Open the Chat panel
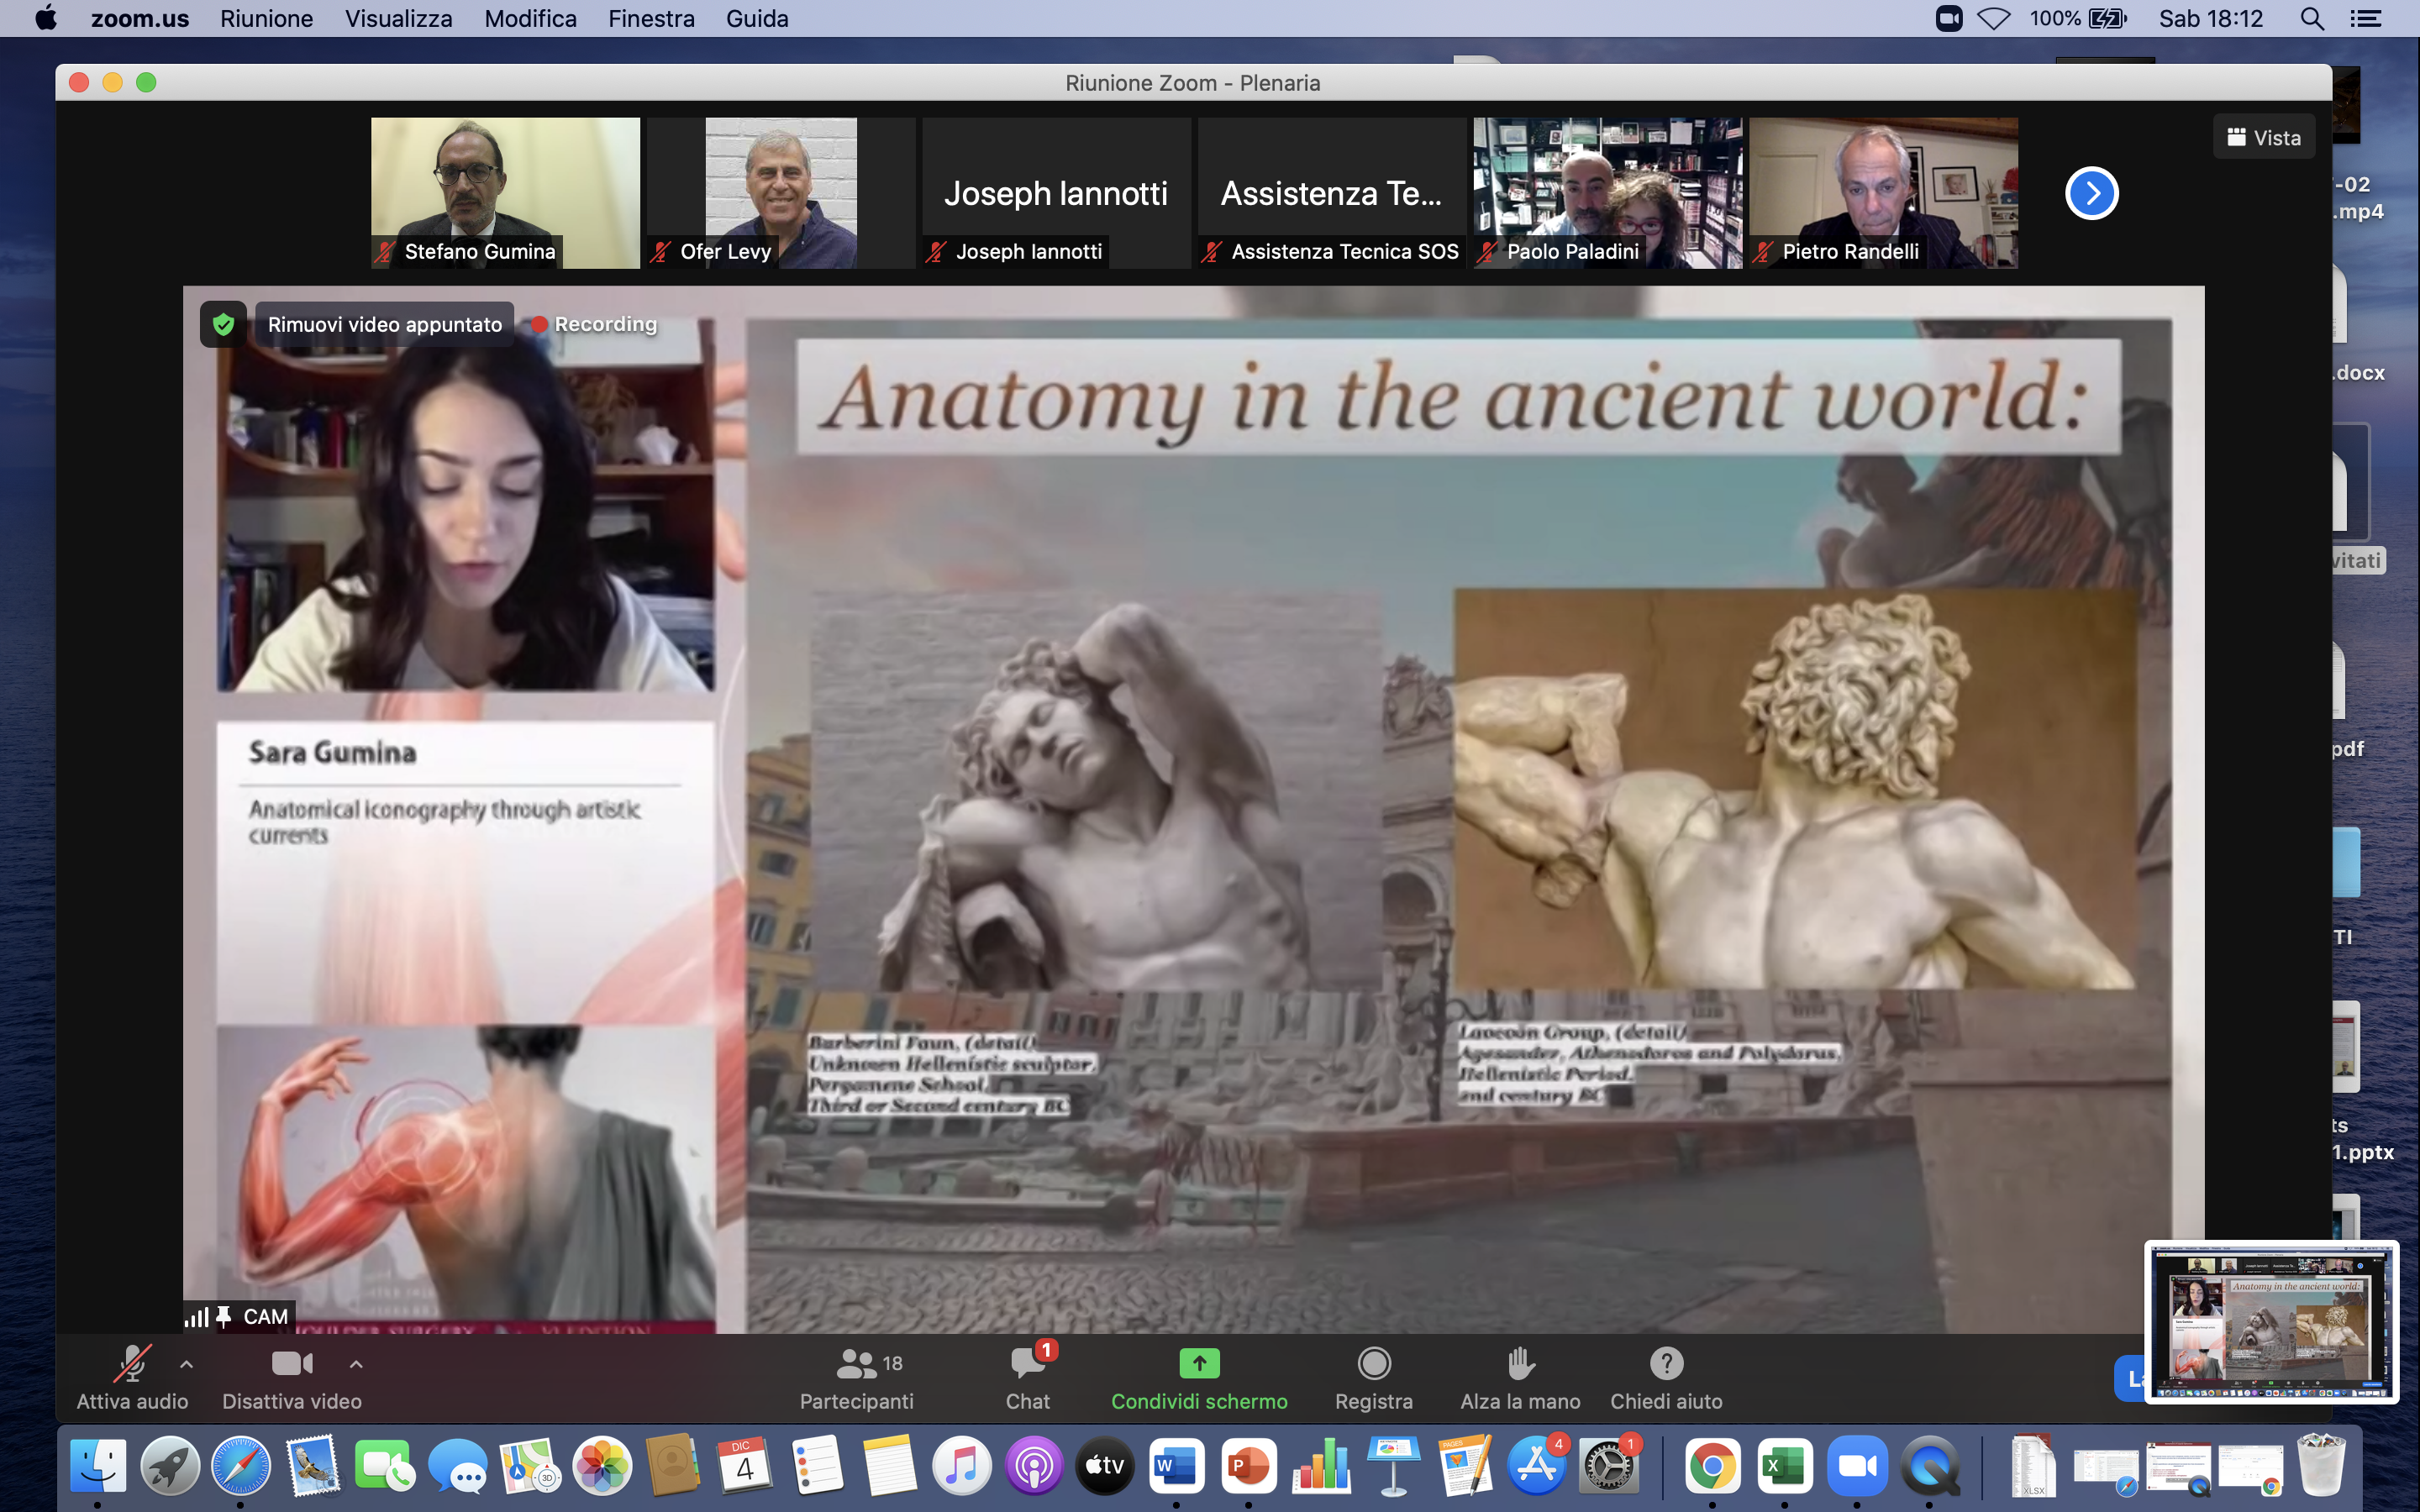This screenshot has height=1512, width=2420. click(x=1028, y=1378)
